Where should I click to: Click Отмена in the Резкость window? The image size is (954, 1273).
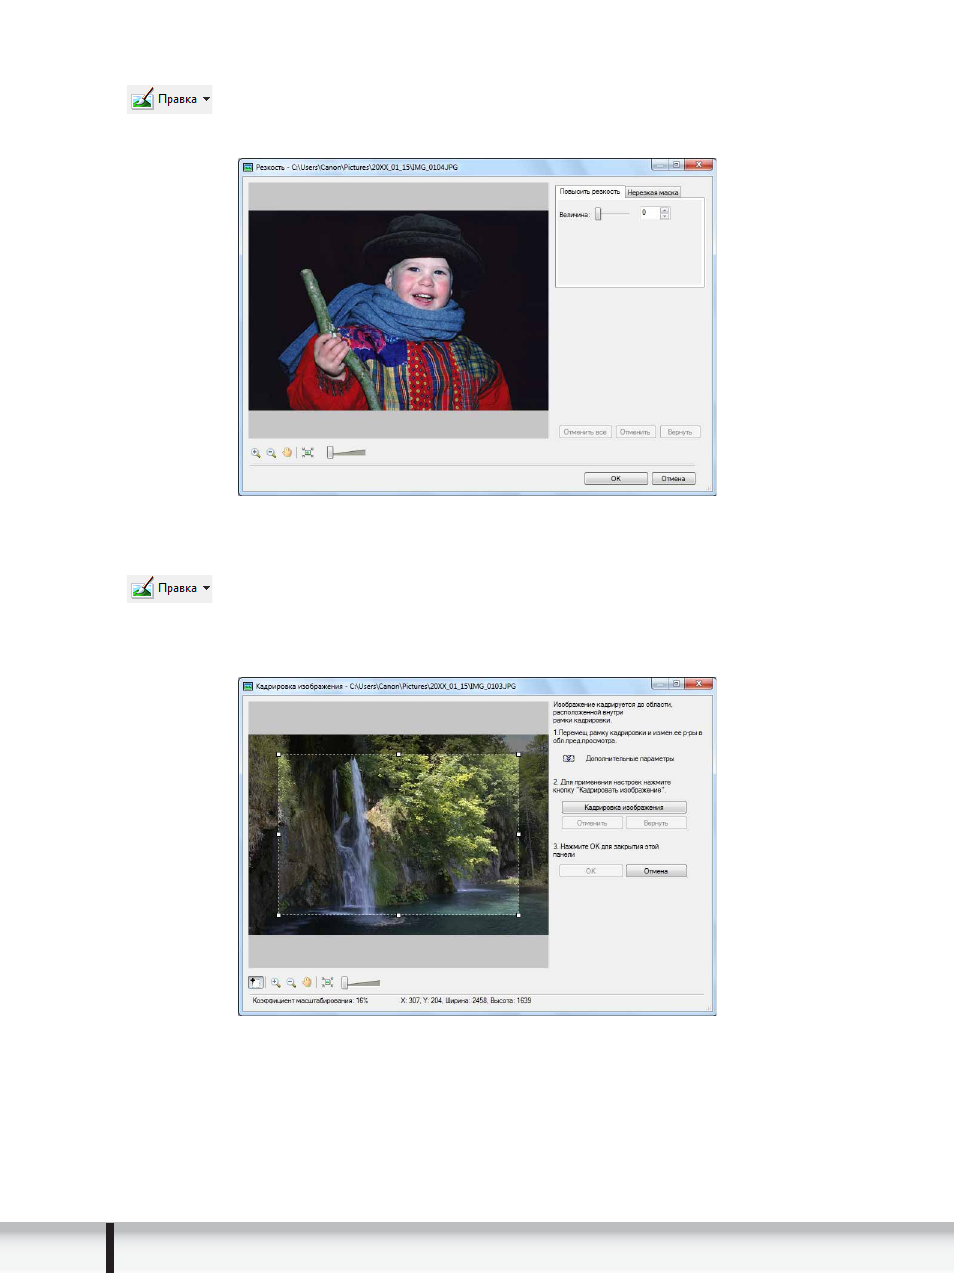click(x=674, y=478)
